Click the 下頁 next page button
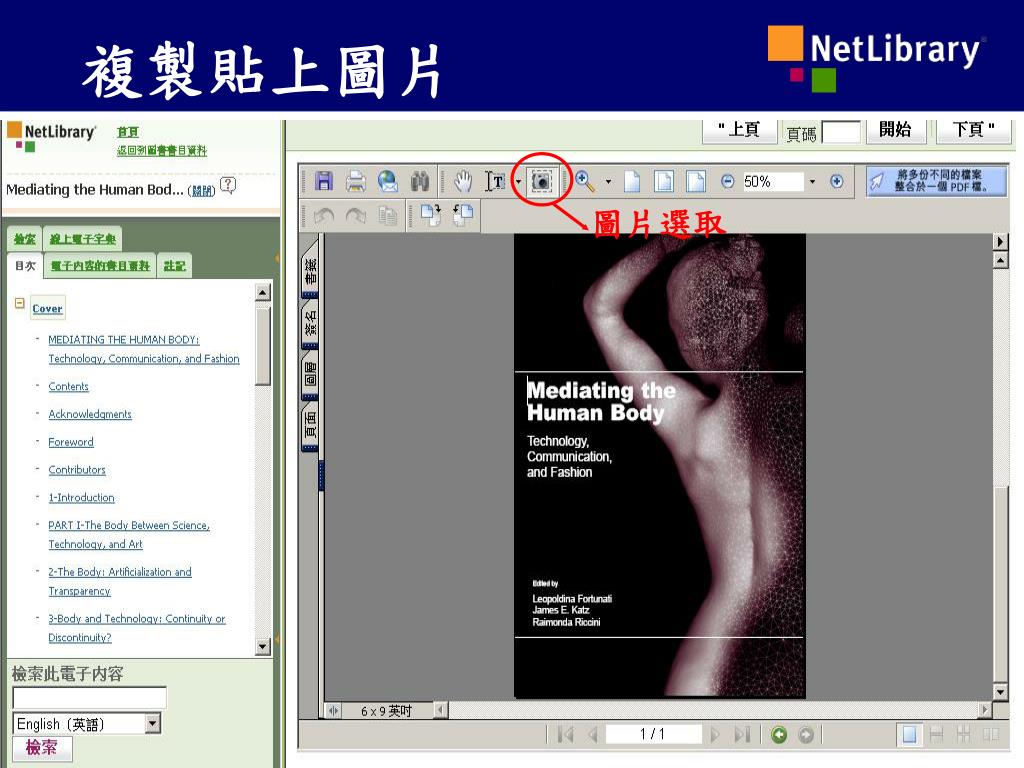Image resolution: width=1024 pixels, height=768 pixels. (973, 129)
